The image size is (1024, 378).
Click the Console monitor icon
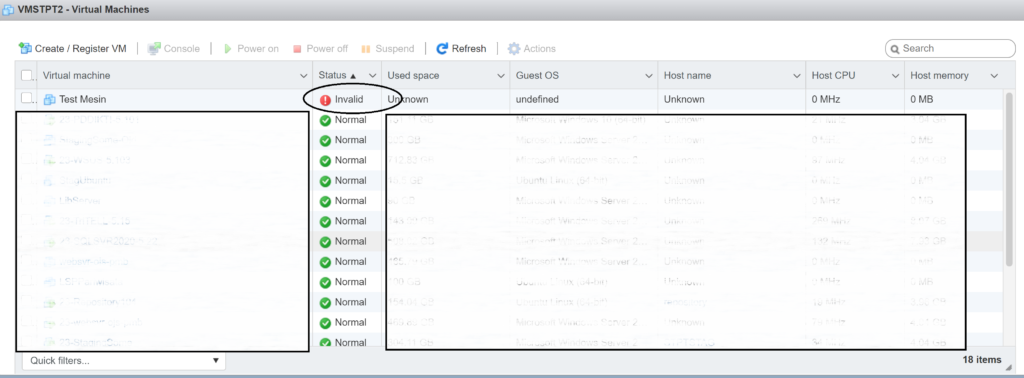(x=154, y=48)
